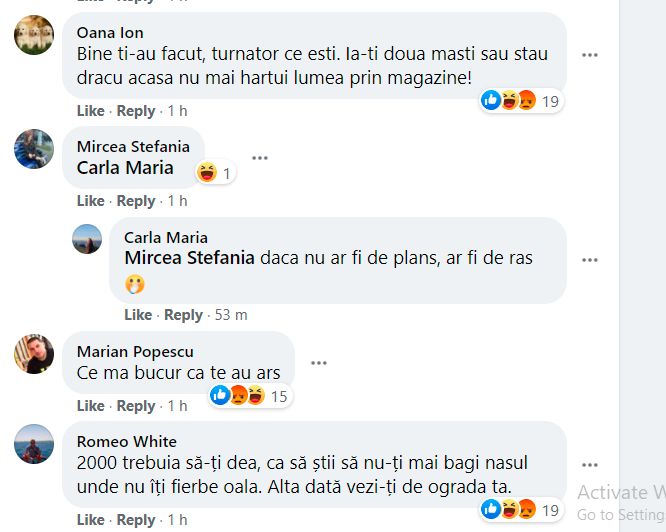666x532 pixels.
Task: Open Oana Ion's profile picture
Action: [33, 36]
